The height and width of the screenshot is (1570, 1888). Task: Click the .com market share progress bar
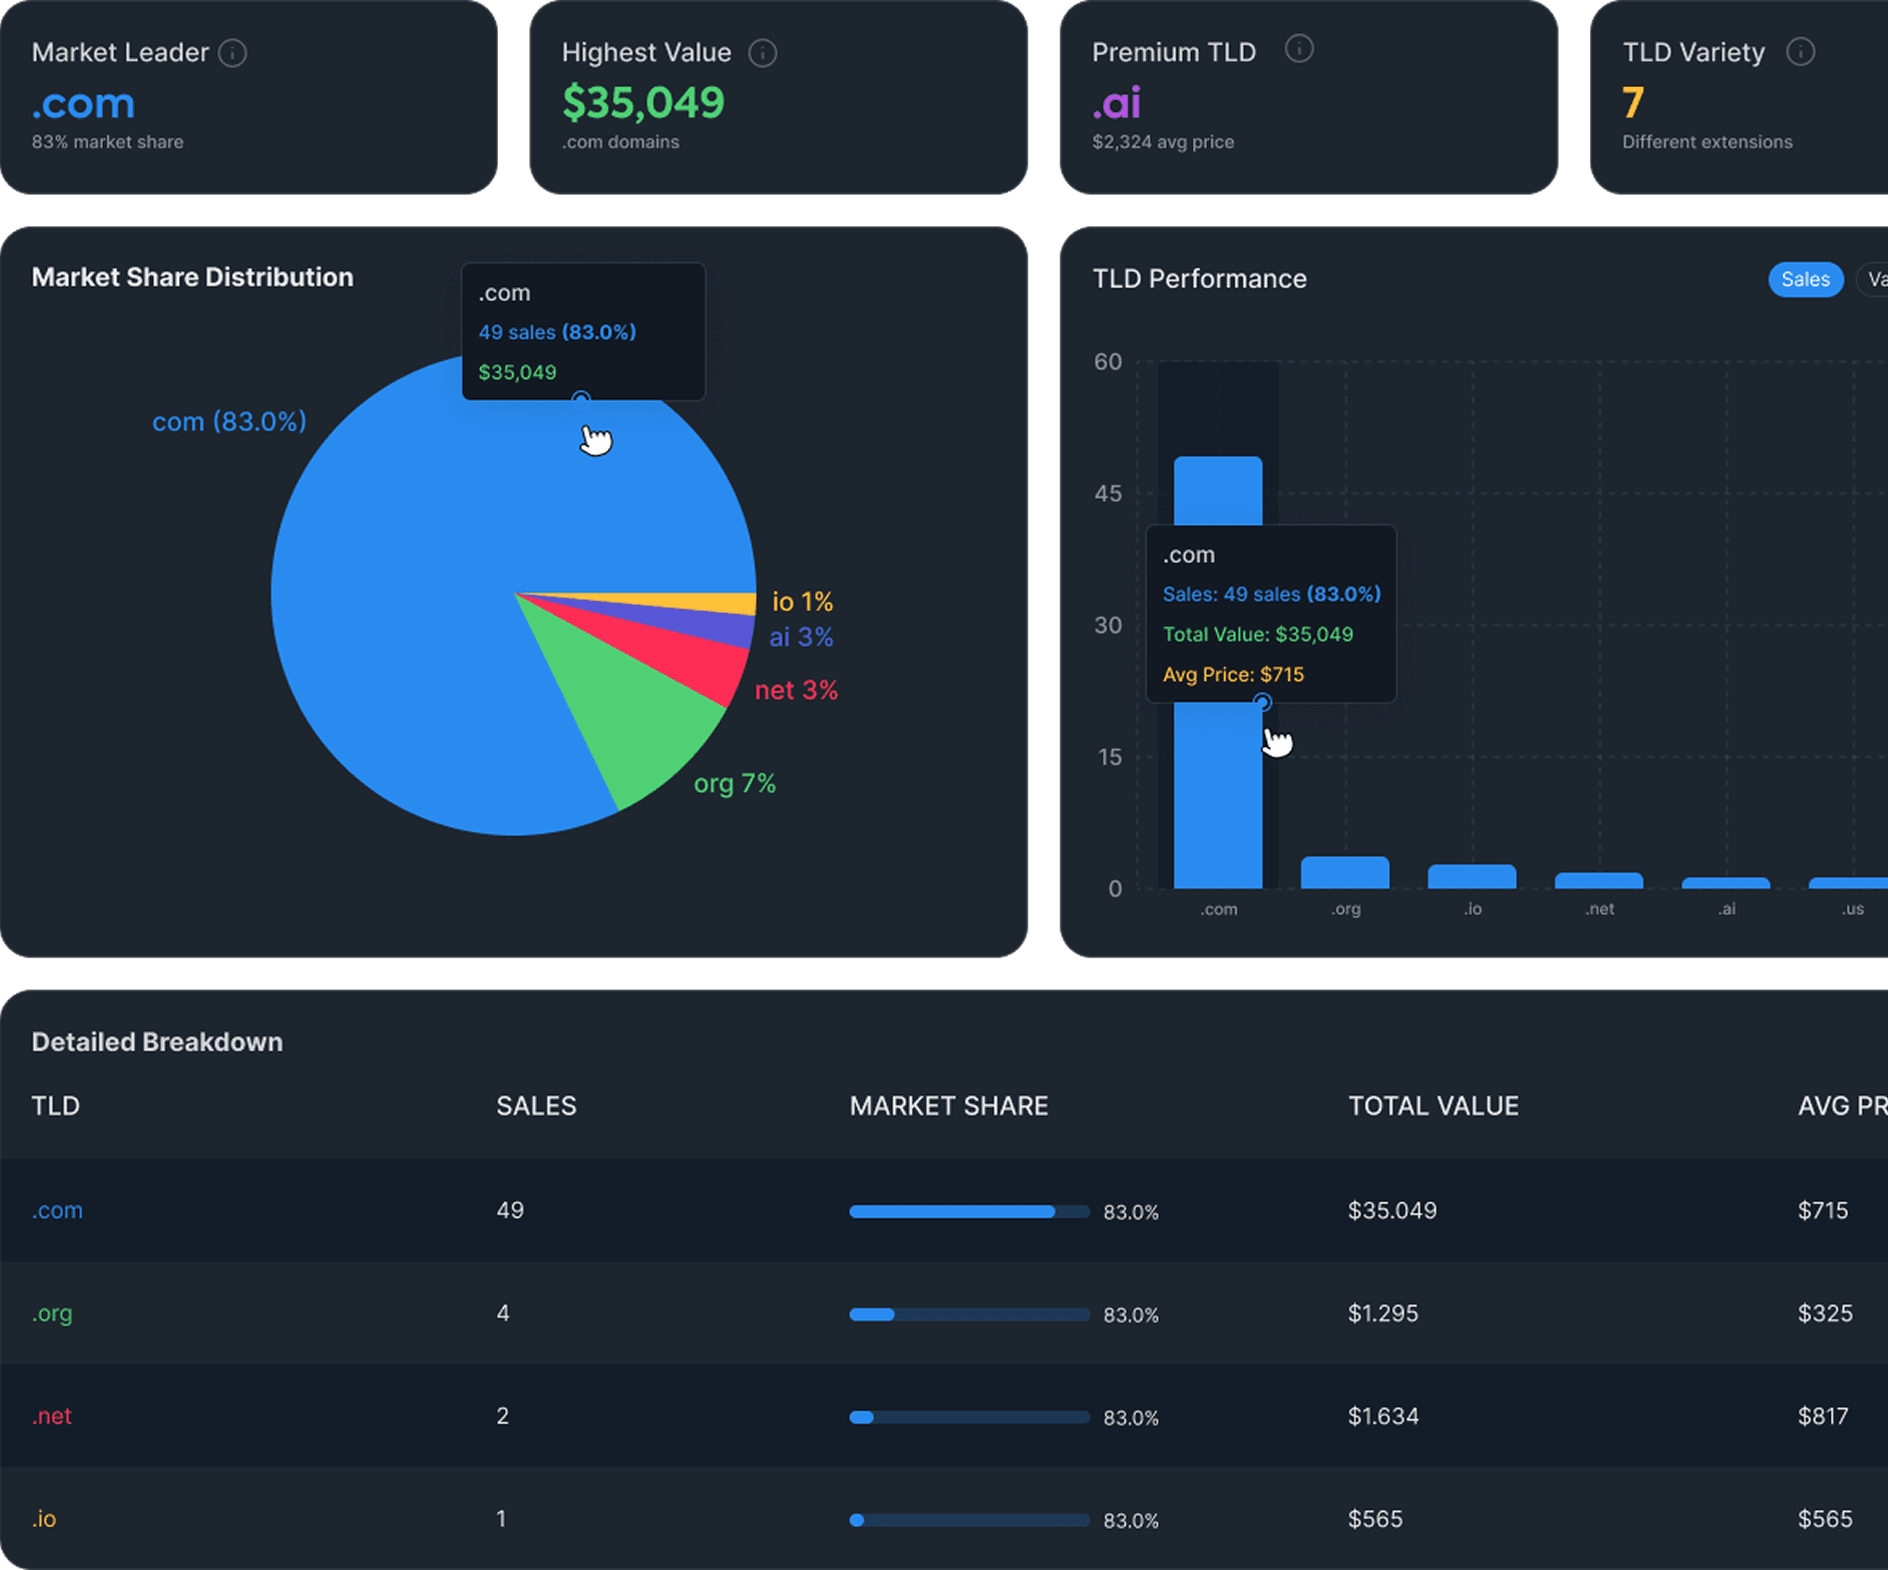tap(968, 1212)
